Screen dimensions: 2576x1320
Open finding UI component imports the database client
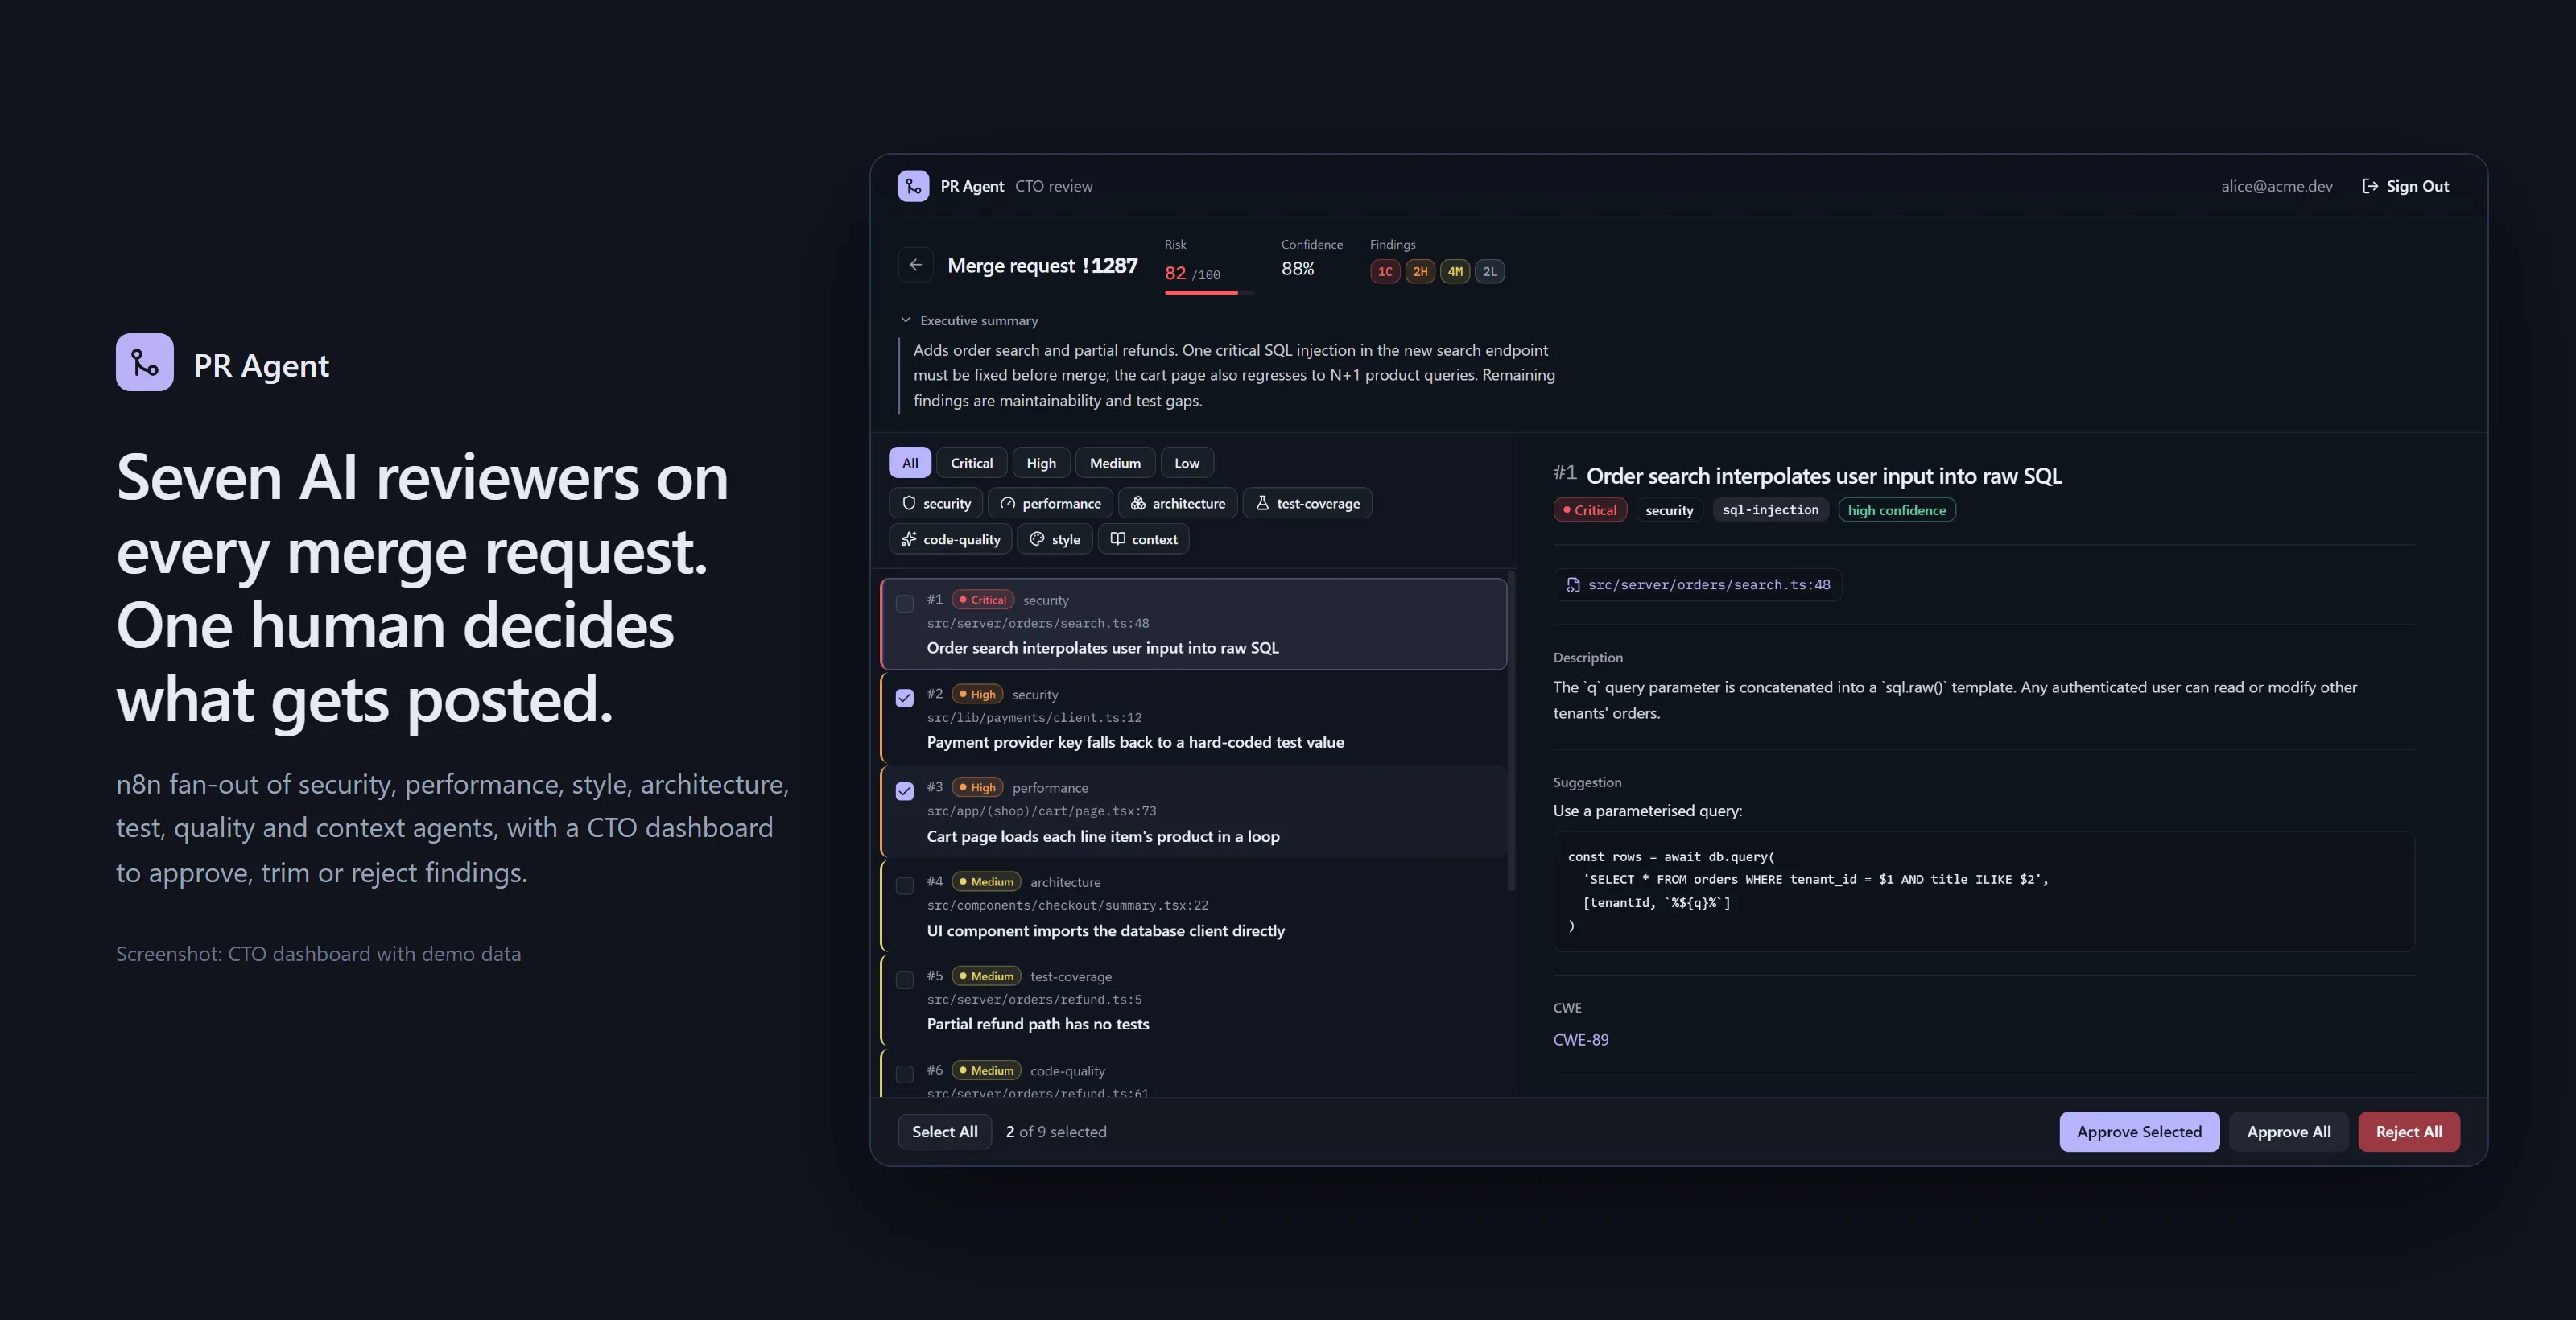1193,906
